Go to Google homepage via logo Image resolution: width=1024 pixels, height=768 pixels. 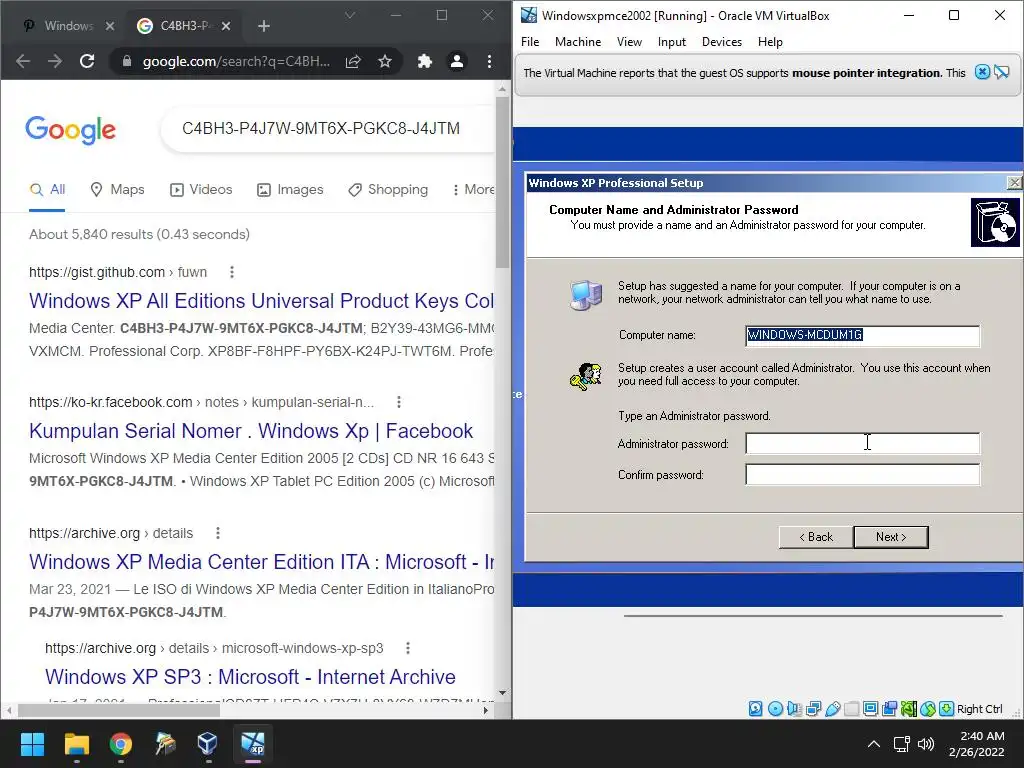[x=71, y=130]
